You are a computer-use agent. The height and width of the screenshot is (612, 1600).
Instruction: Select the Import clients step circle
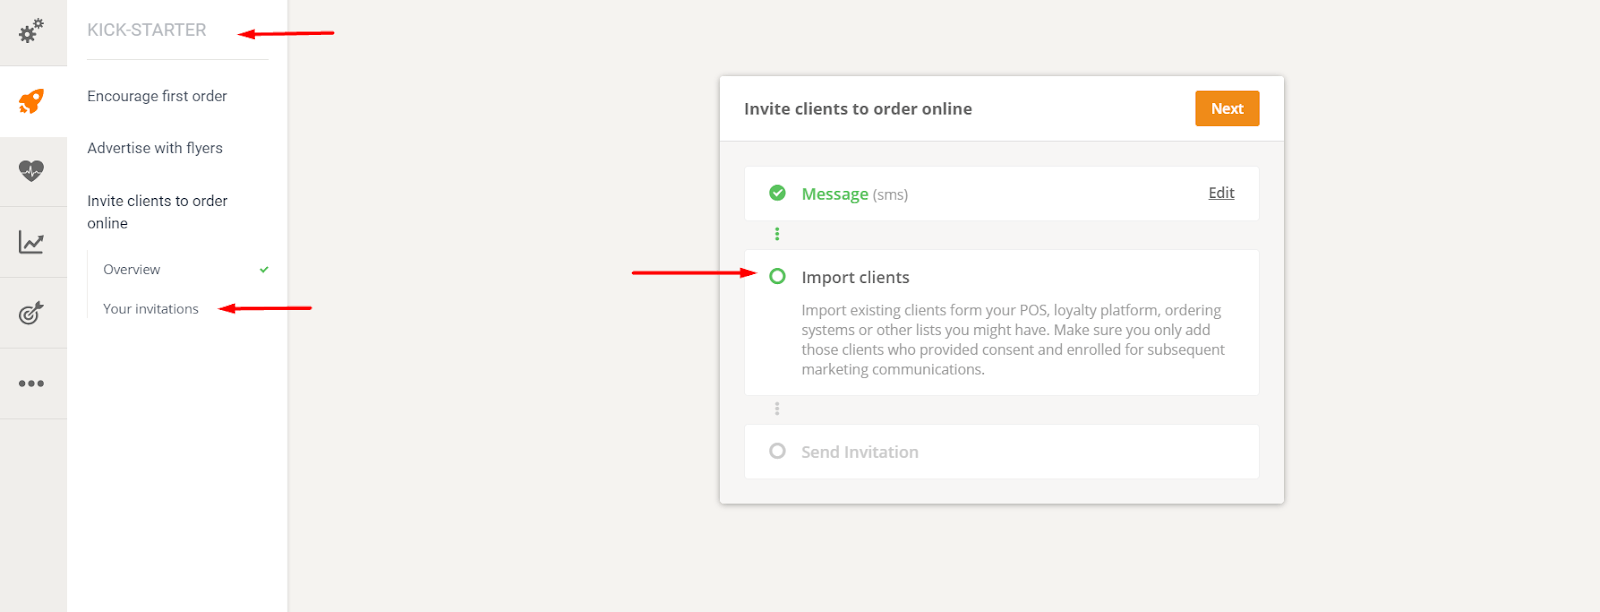[x=777, y=276]
